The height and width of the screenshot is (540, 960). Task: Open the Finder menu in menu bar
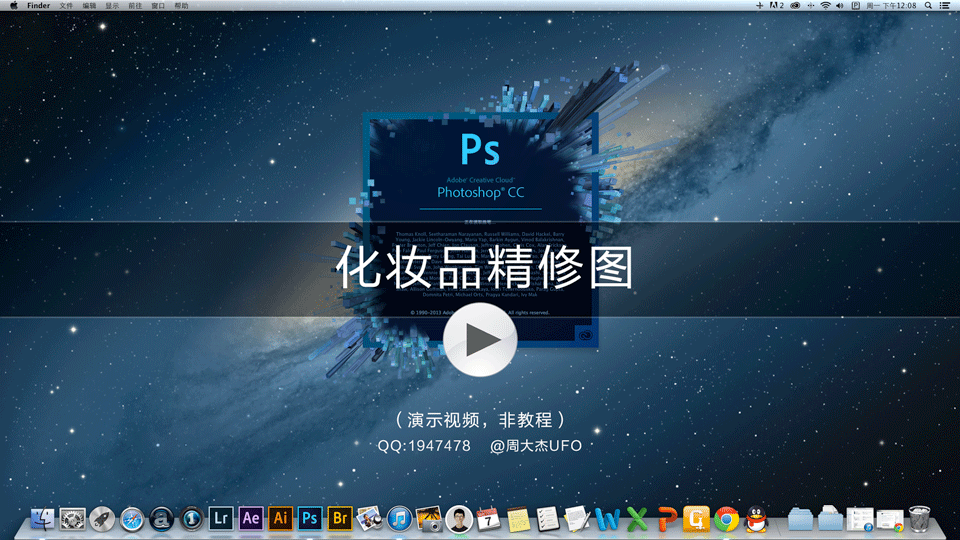[39, 6]
